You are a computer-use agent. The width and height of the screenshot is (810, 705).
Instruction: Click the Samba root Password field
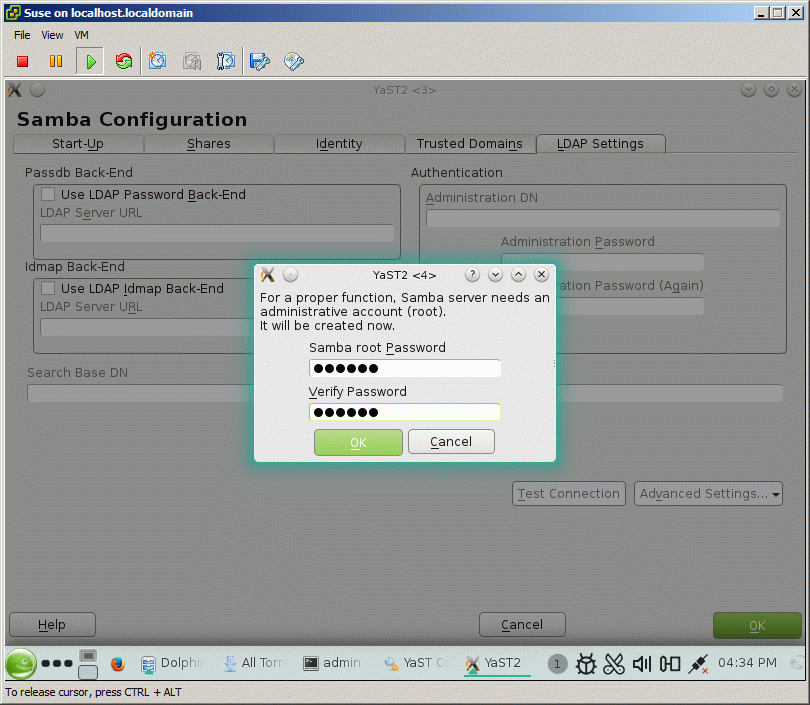click(404, 368)
